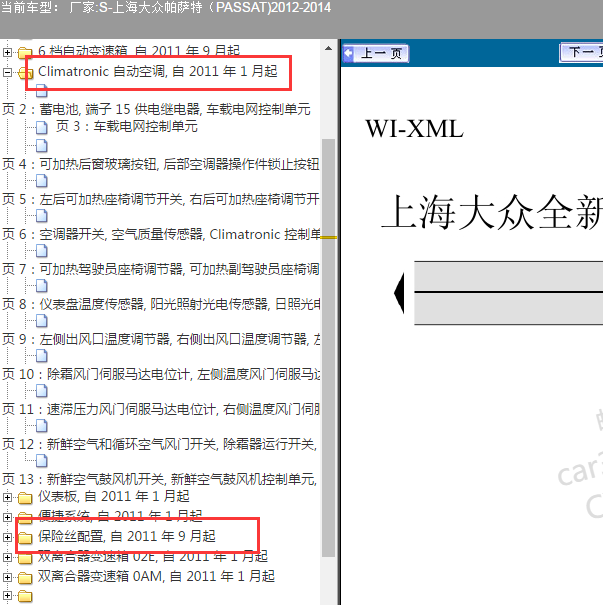Click the page icon for 页 12 新鲜空气和循环空气风门开关
The image size is (603, 605).
(x=42, y=426)
